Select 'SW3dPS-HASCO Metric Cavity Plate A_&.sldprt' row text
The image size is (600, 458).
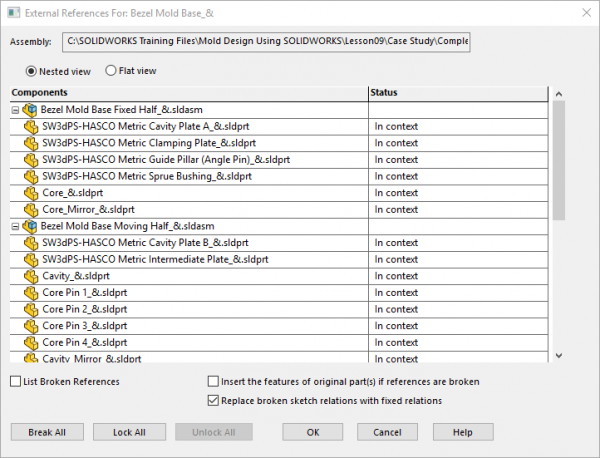(146, 127)
